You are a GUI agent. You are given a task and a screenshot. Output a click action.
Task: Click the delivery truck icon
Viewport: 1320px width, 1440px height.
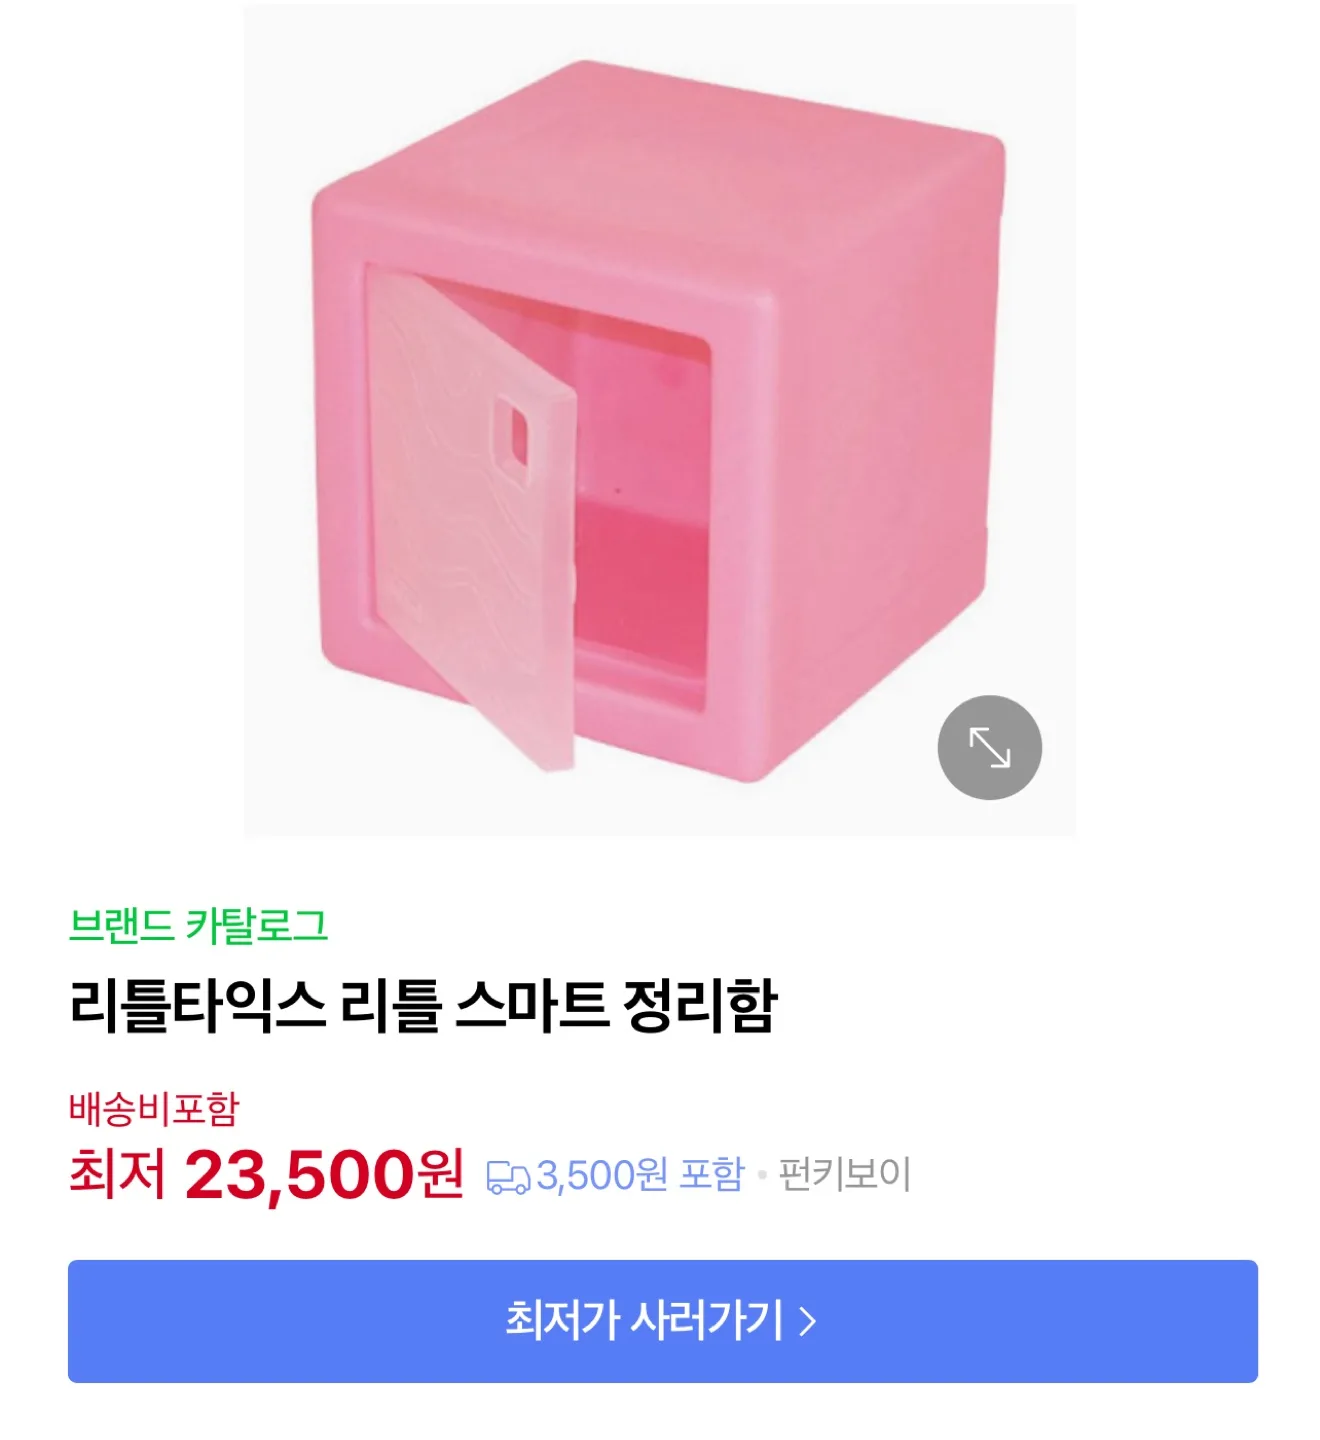pos(507,1177)
